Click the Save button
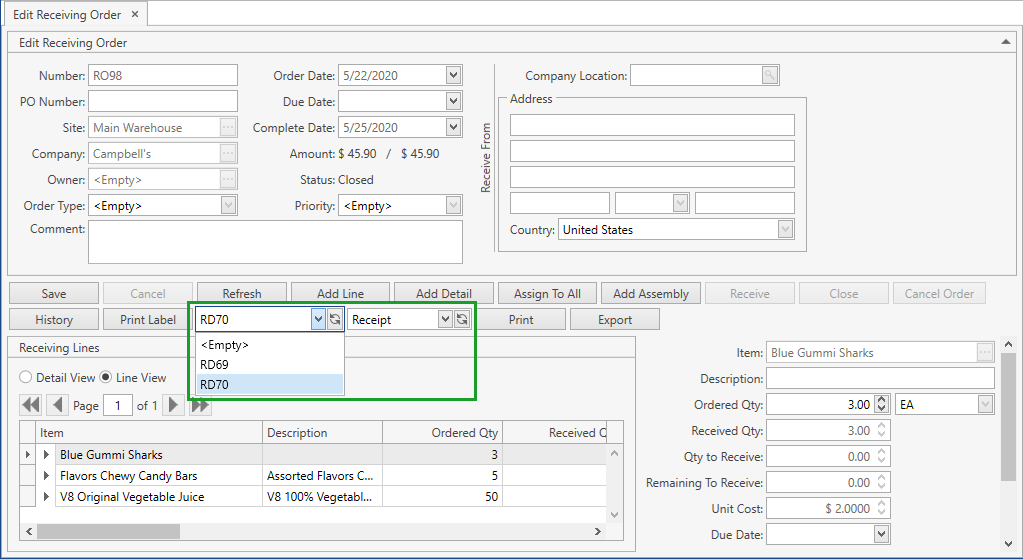This screenshot has width=1023, height=559. 54,294
